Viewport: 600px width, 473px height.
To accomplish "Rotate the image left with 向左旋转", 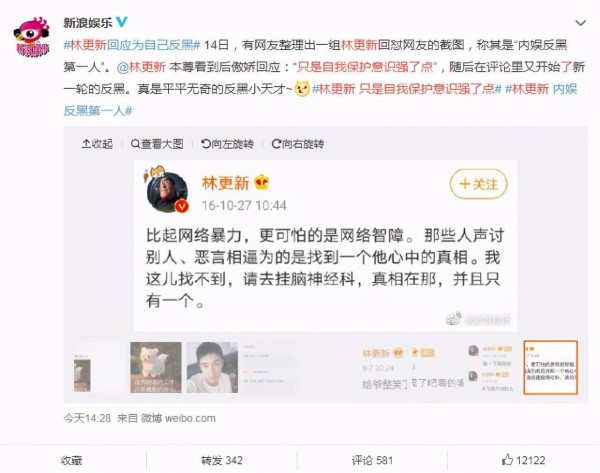I will [227, 144].
